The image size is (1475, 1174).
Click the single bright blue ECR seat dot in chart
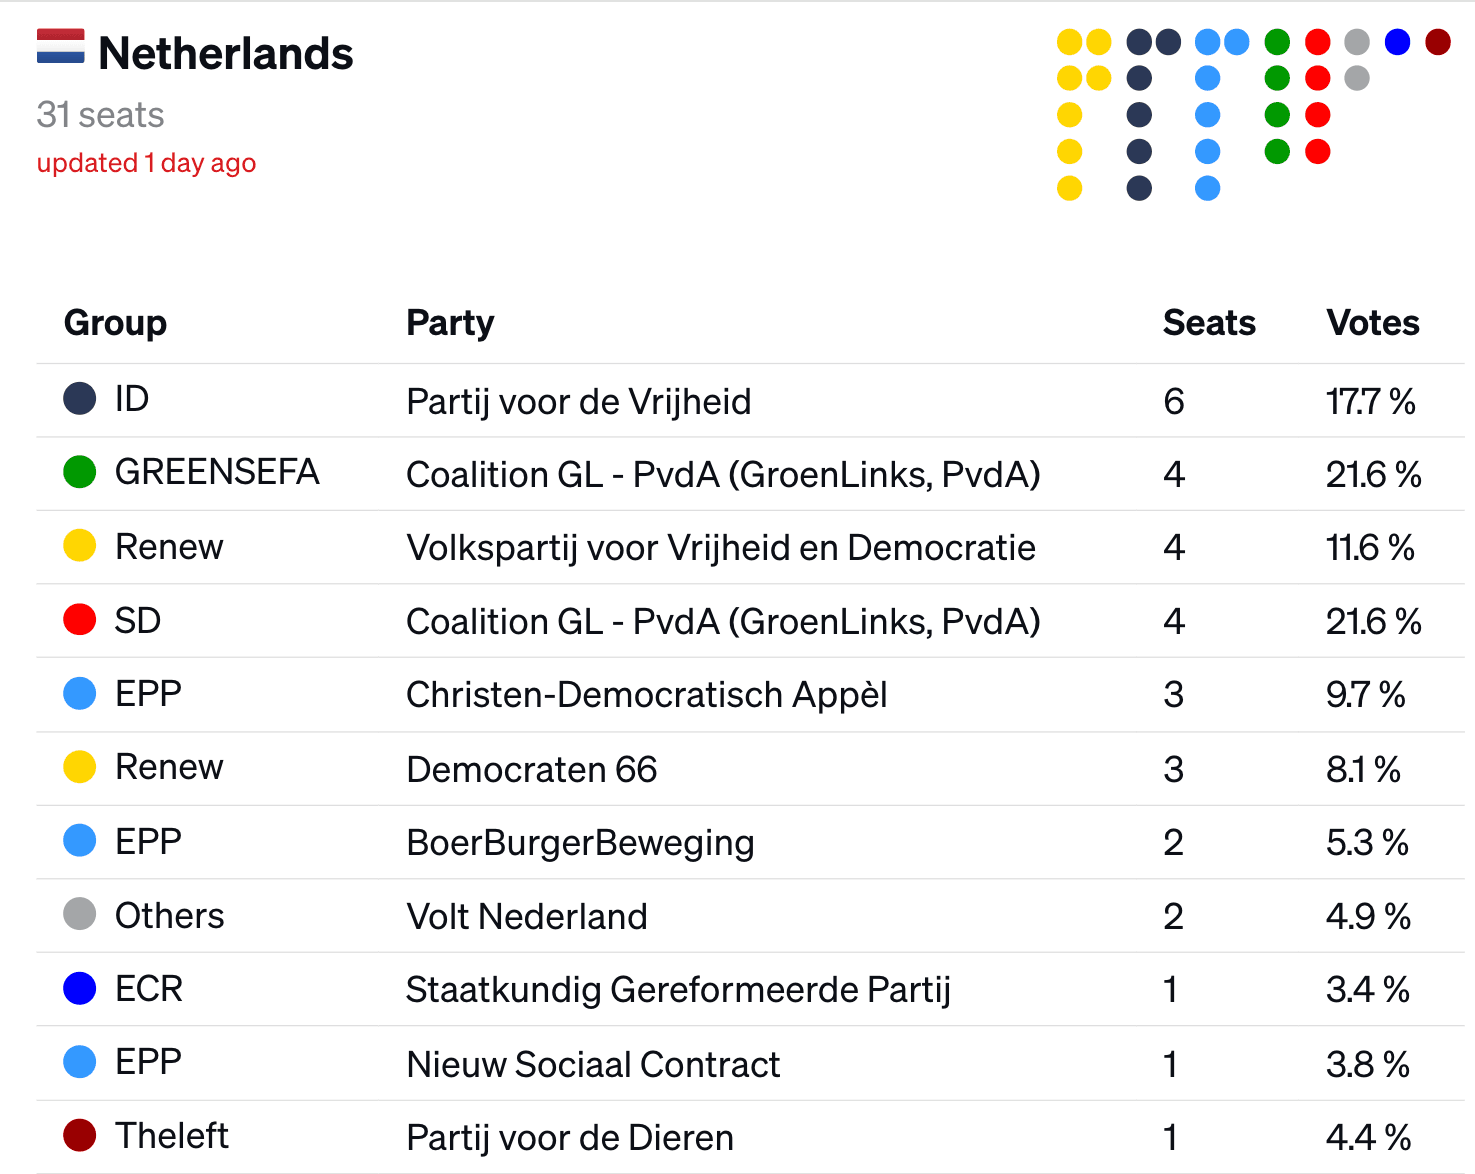pos(1397,42)
